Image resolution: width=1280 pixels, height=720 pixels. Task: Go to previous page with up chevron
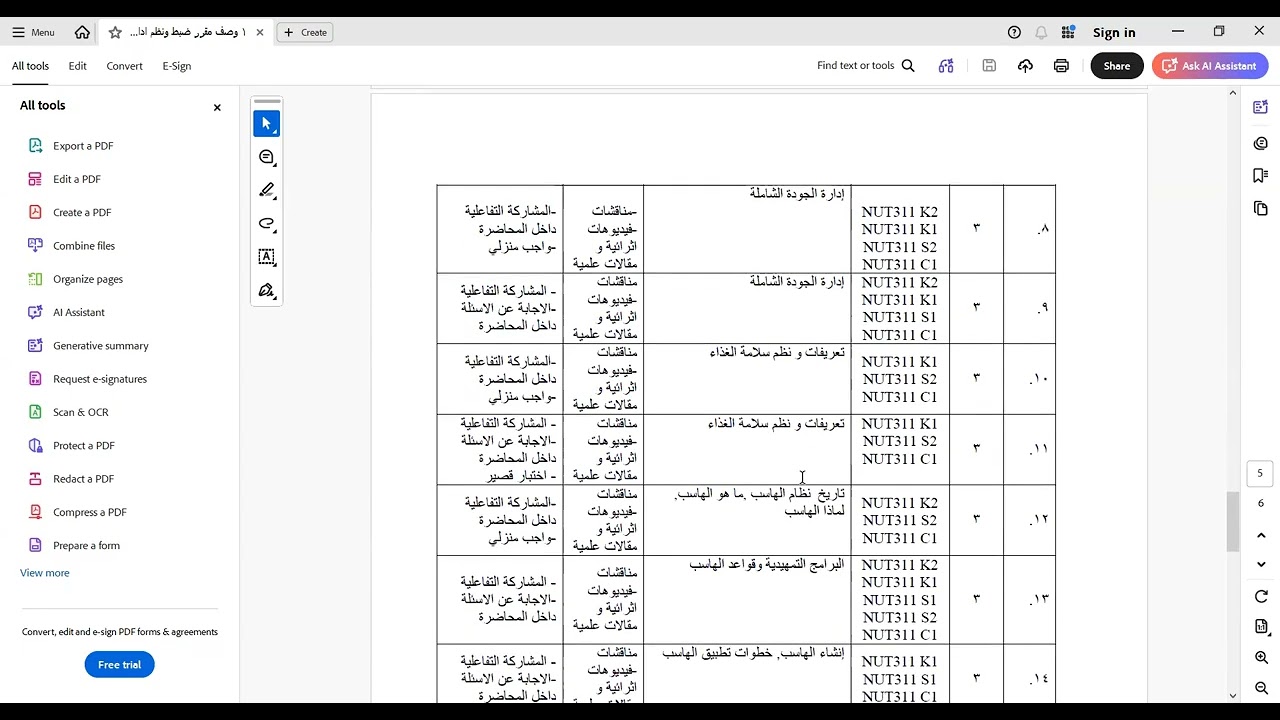click(x=1261, y=536)
